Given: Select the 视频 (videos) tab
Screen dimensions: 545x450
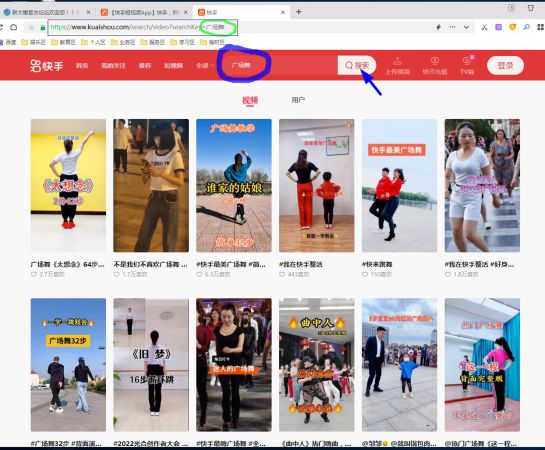Looking at the screenshot, I should pos(250,100).
